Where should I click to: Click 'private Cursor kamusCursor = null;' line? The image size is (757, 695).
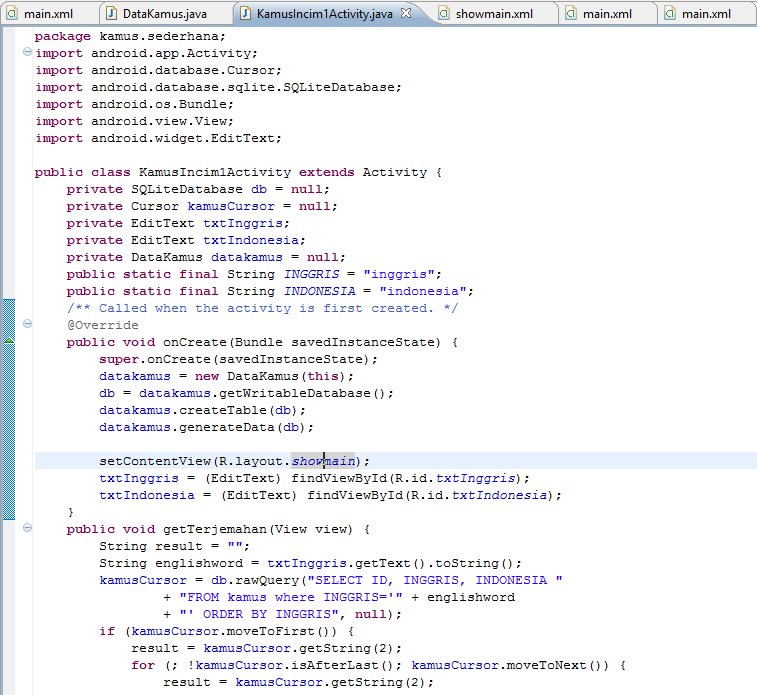pos(202,206)
